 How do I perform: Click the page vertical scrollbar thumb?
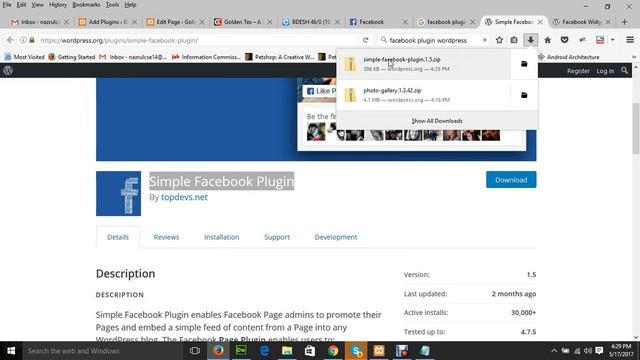pos(636,128)
